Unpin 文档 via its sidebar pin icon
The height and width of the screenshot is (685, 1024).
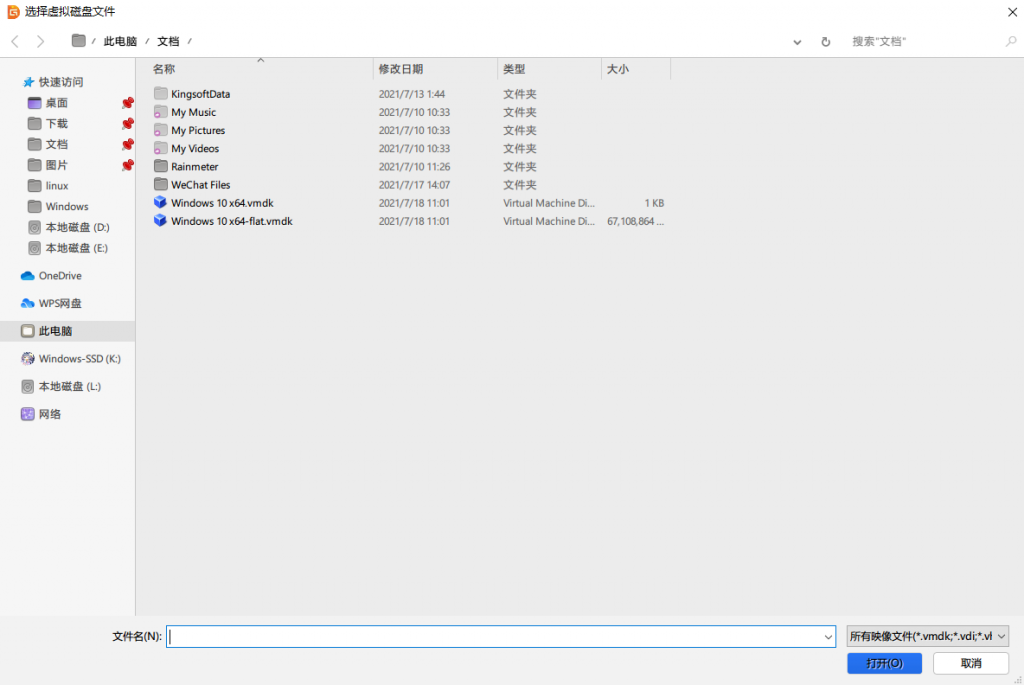tap(128, 144)
